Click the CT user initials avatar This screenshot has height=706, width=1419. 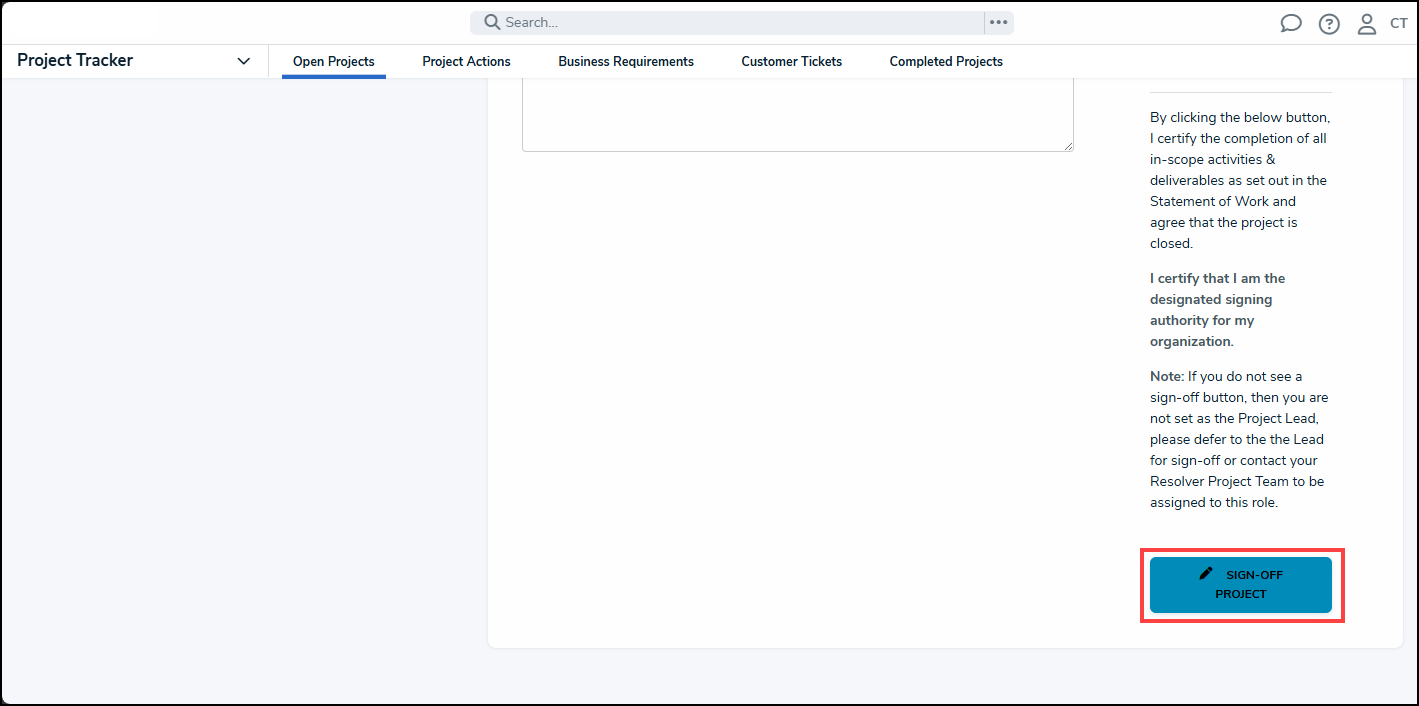(x=1399, y=22)
